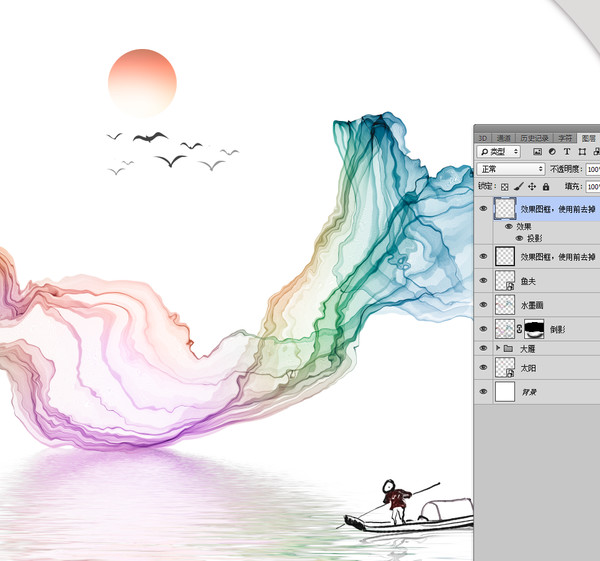Open the 类型 filter type dropdown
This screenshot has height=561, width=600.
click(x=498, y=152)
